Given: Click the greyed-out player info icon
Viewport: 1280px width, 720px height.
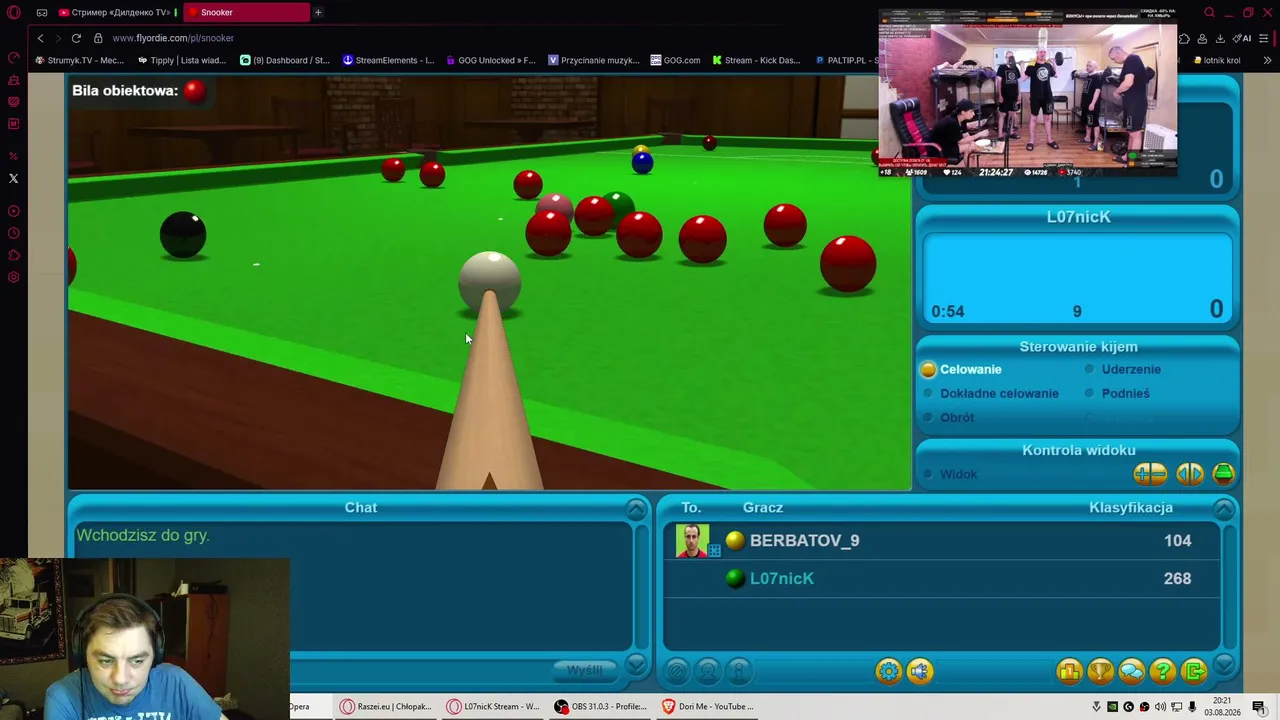Looking at the screenshot, I should pyautogui.click(x=739, y=671).
